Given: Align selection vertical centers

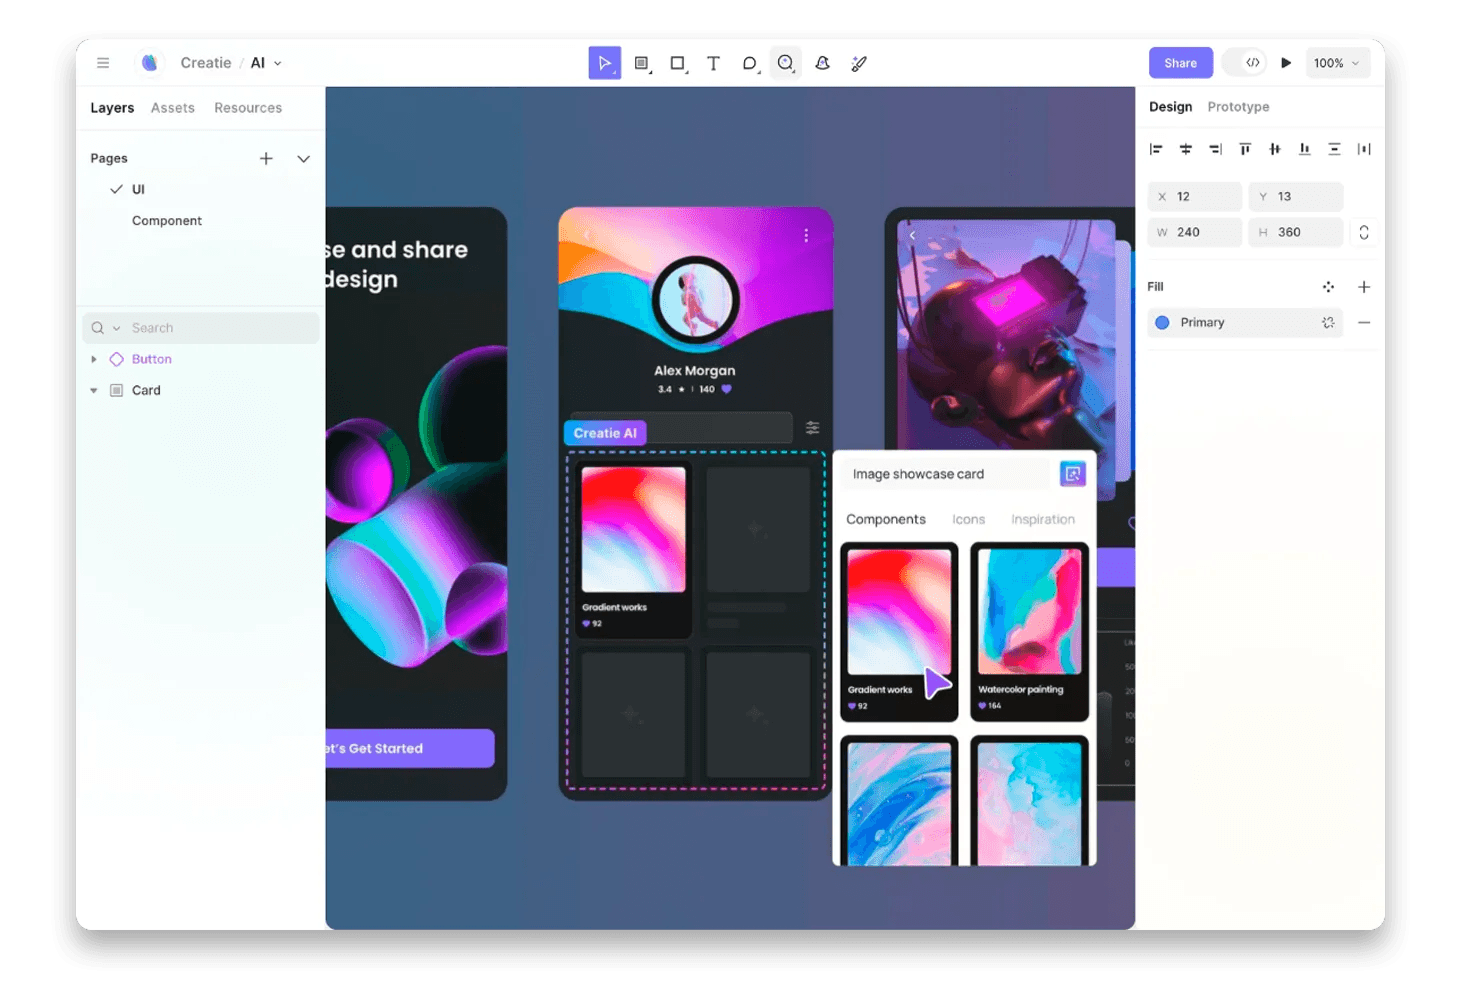Looking at the screenshot, I should [1275, 149].
